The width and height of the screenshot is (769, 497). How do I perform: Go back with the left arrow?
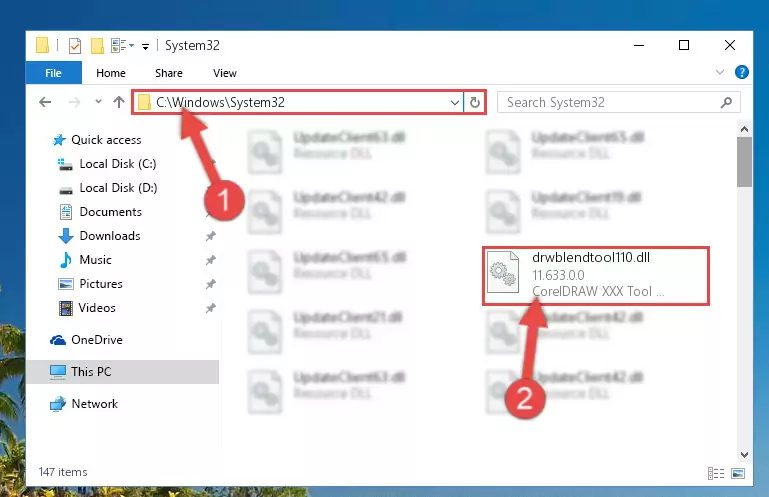click(45, 102)
